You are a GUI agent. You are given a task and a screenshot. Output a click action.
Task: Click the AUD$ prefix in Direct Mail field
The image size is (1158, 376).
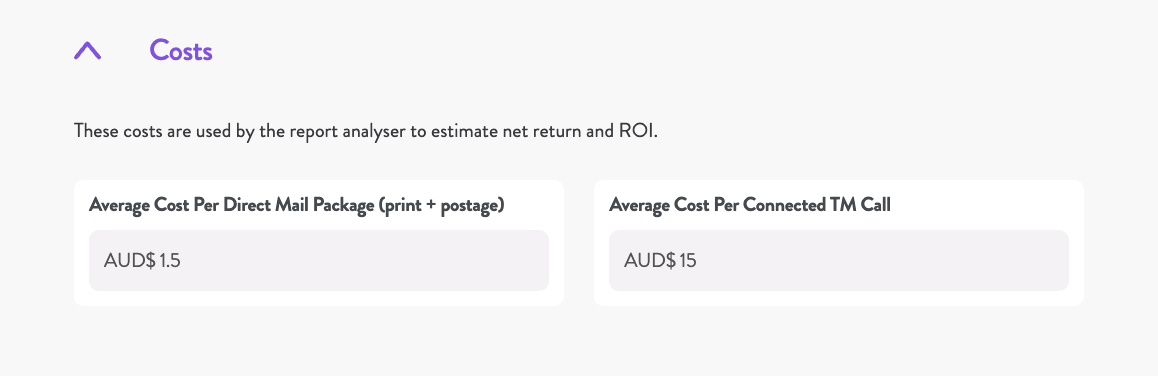130,261
